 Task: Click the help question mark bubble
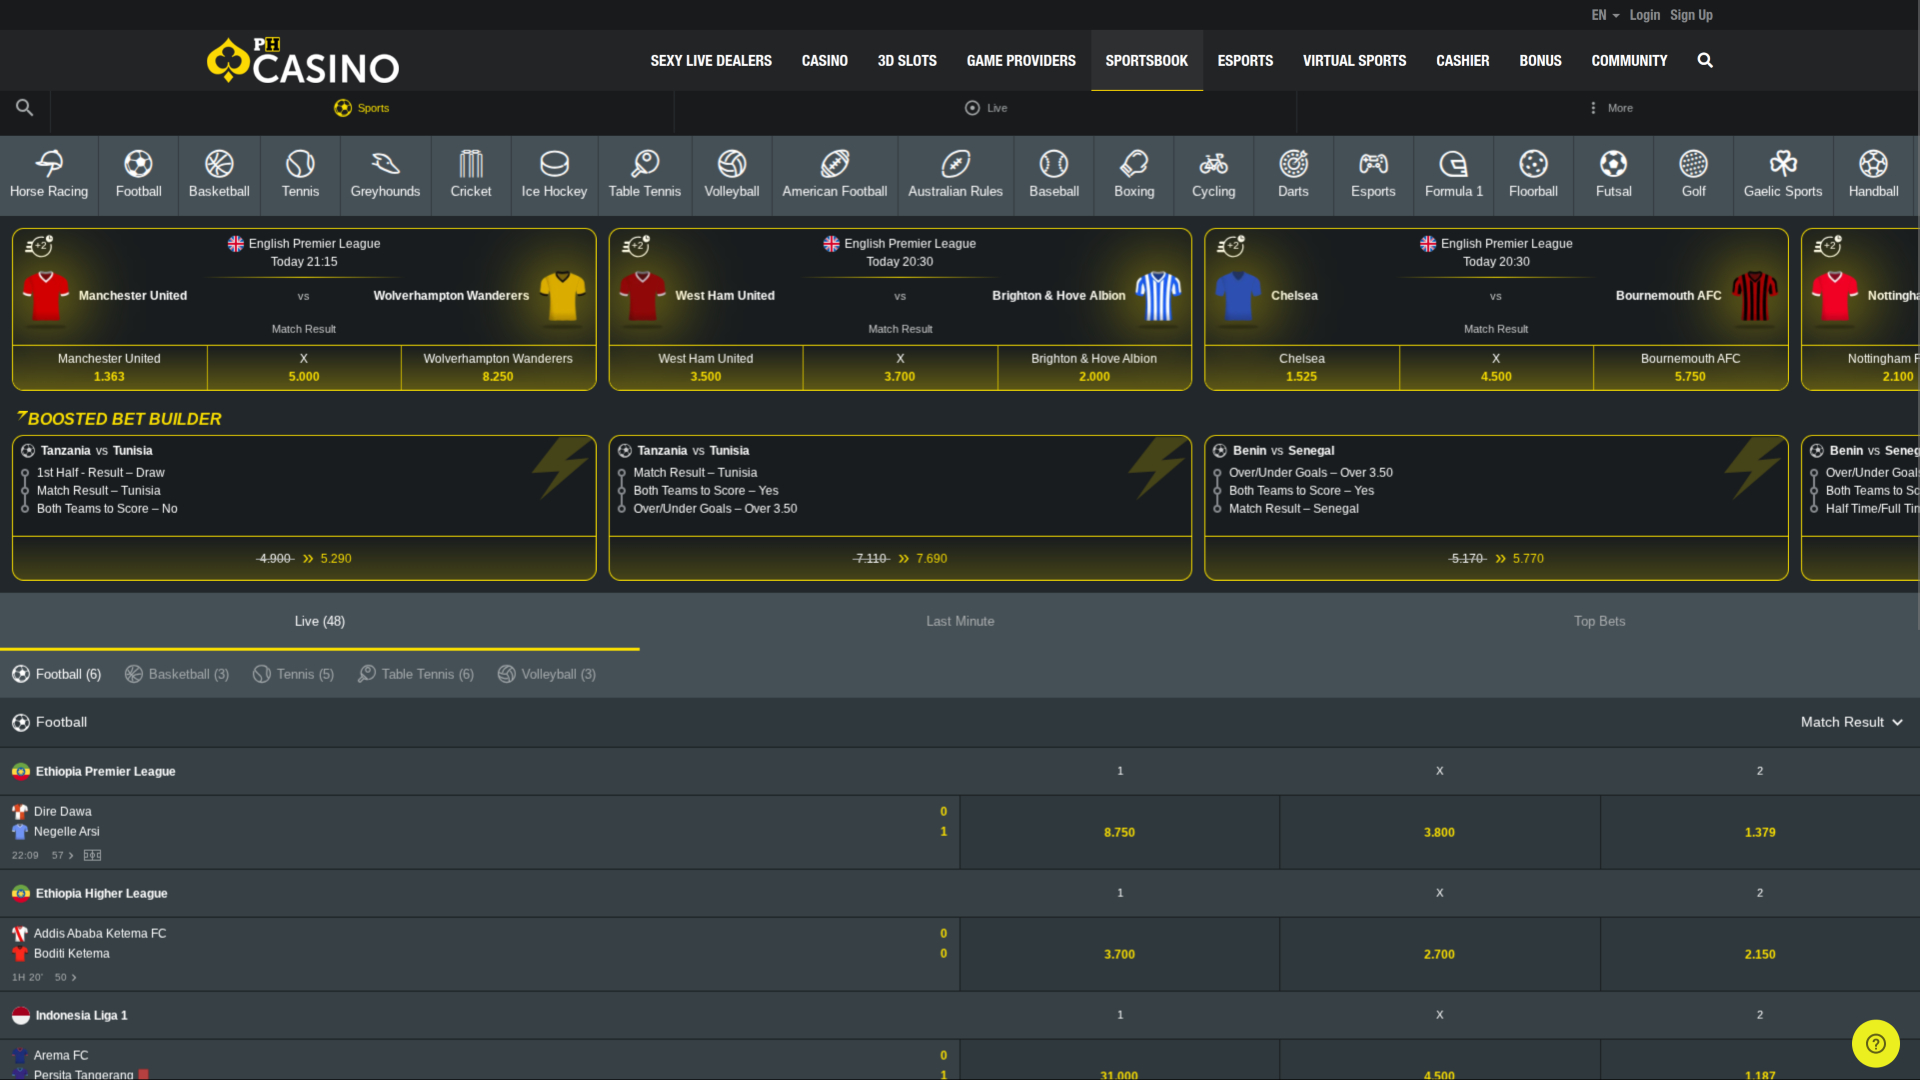(x=1876, y=1043)
